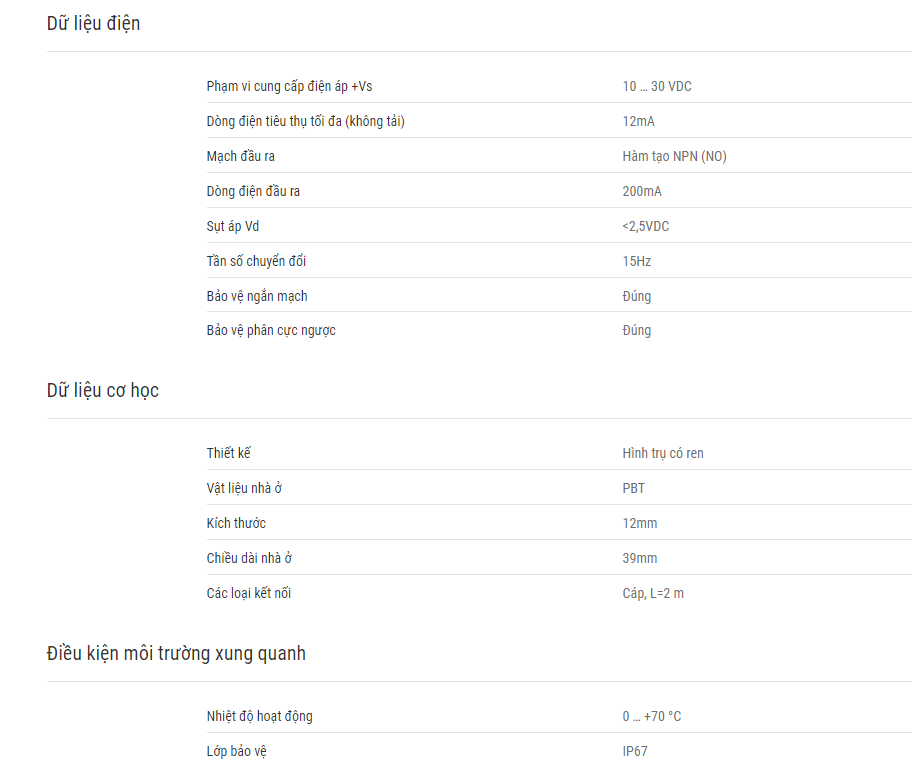912x773 pixels.
Task: Click the '15Hz' switching frequency value
Action: (x=636, y=261)
